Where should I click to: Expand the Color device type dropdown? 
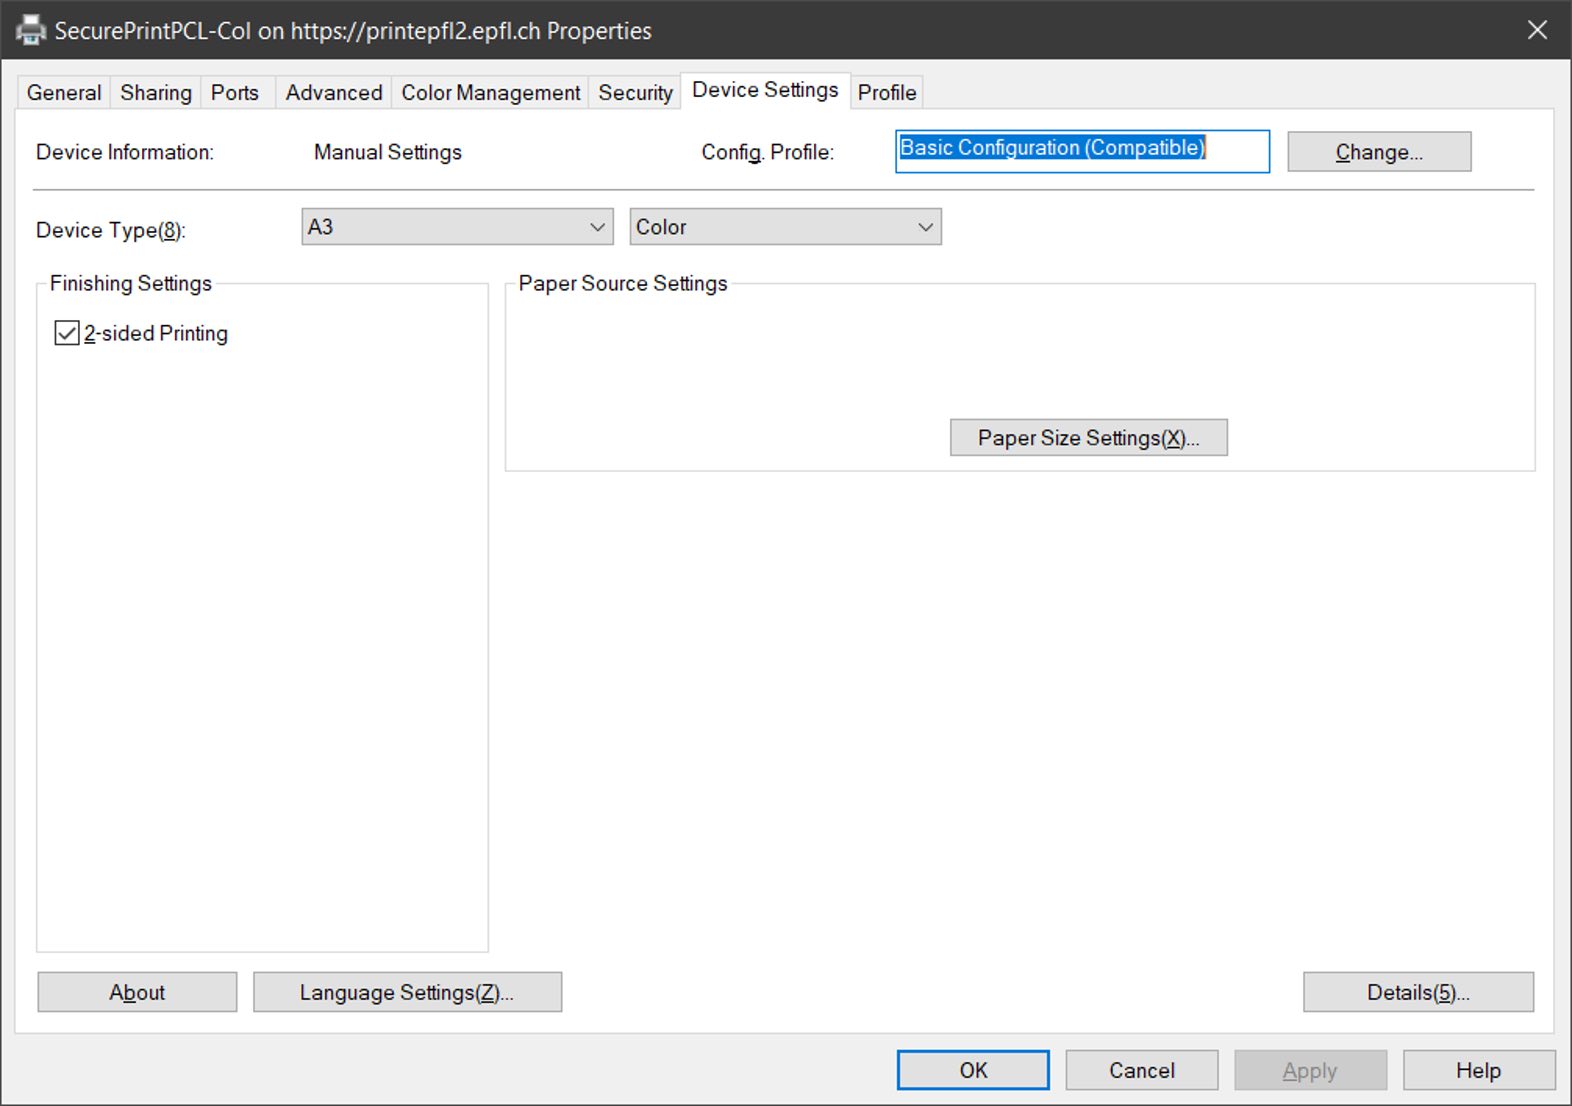tap(785, 227)
